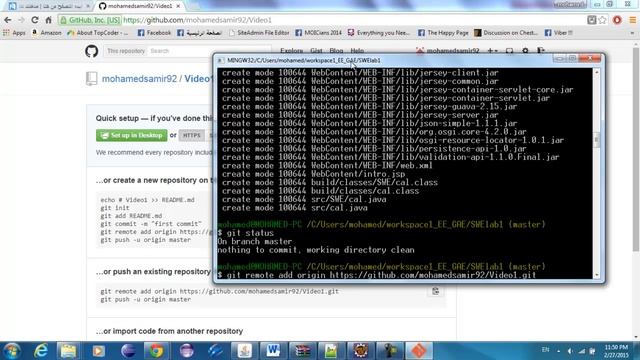The width and height of the screenshot is (640, 360).
Task: Switch to Google Chrome in taskbar
Action: (156, 351)
